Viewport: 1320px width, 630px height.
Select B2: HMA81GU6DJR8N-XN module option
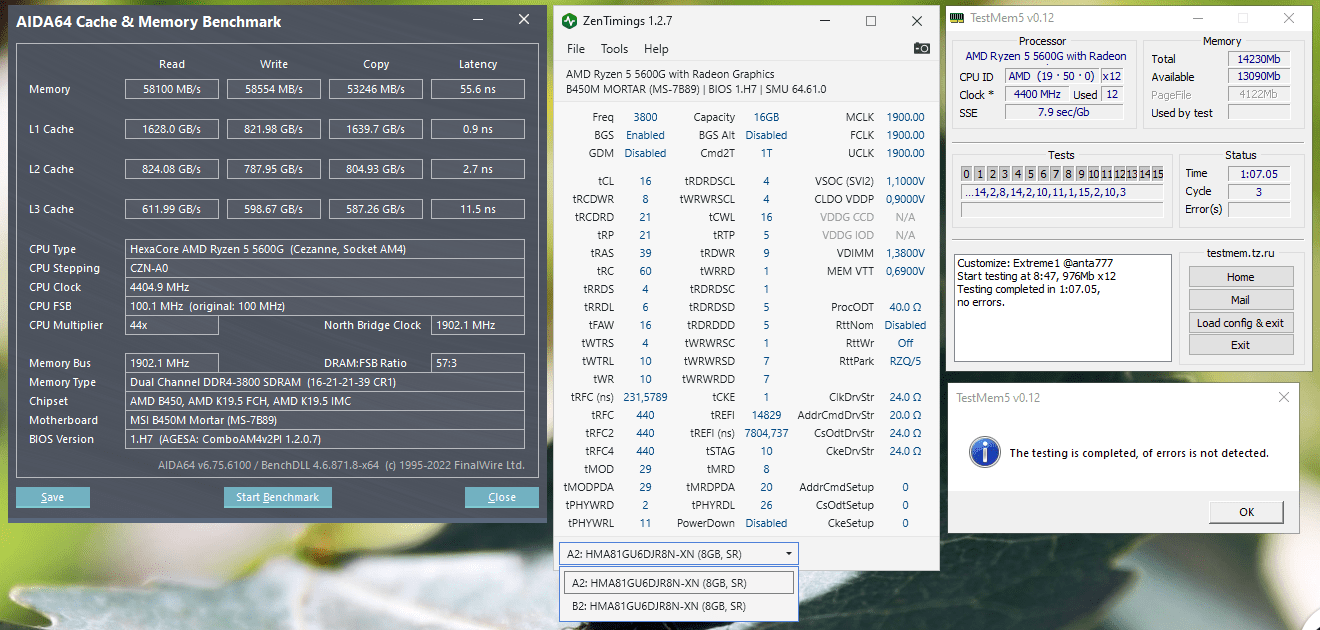click(678, 606)
